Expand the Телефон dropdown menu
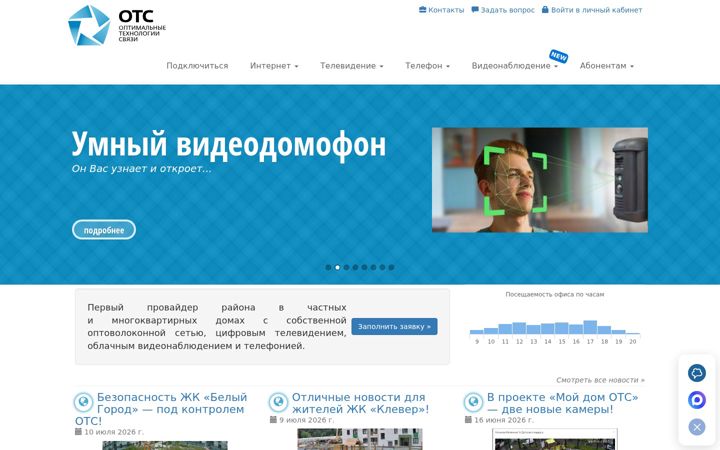Screen dimensions: 720x450 (428, 66)
